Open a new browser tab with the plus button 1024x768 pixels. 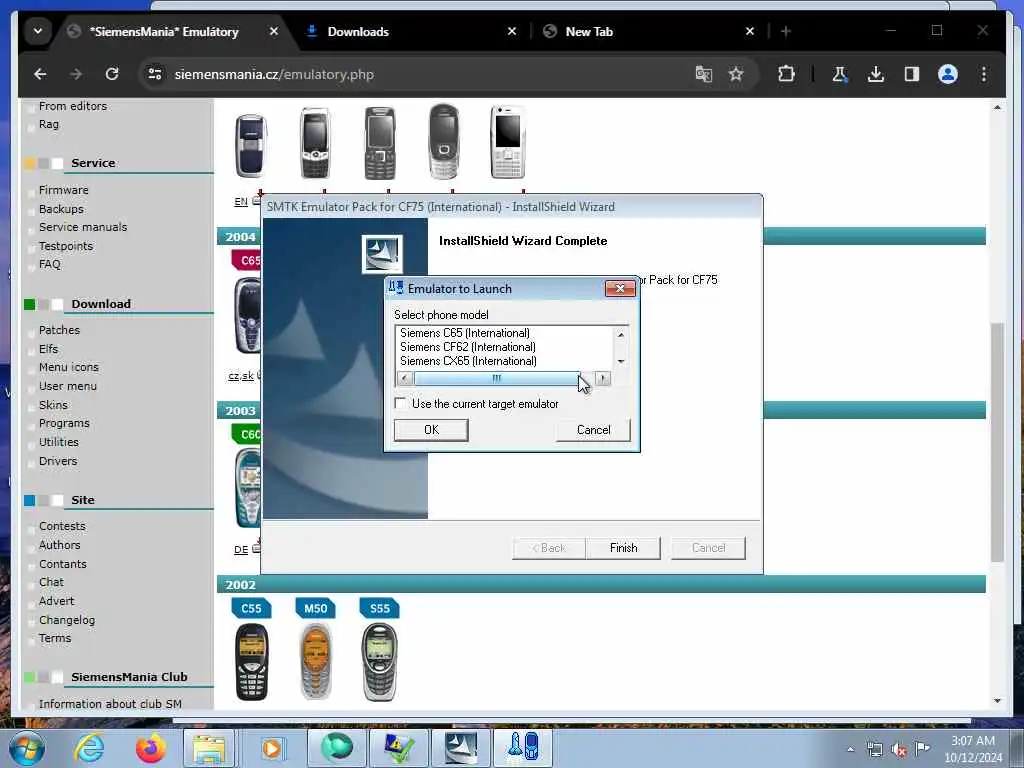pyautogui.click(x=786, y=31)
